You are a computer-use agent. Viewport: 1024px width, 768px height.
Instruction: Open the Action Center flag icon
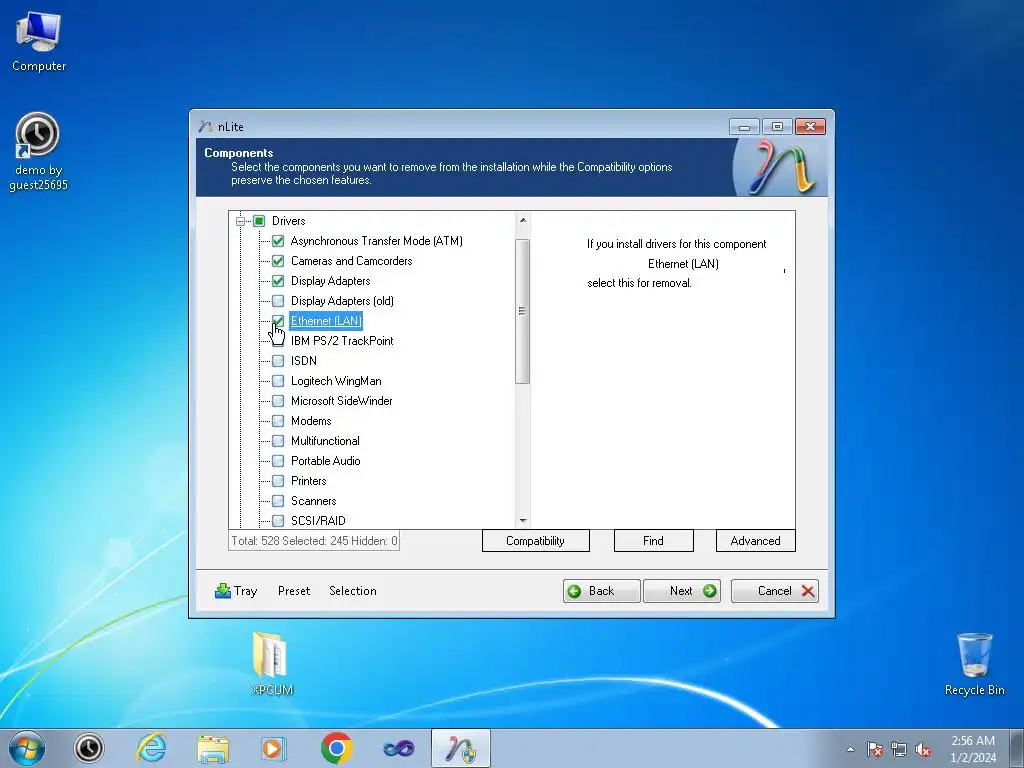pyautogui.click(x=875, y=749)
